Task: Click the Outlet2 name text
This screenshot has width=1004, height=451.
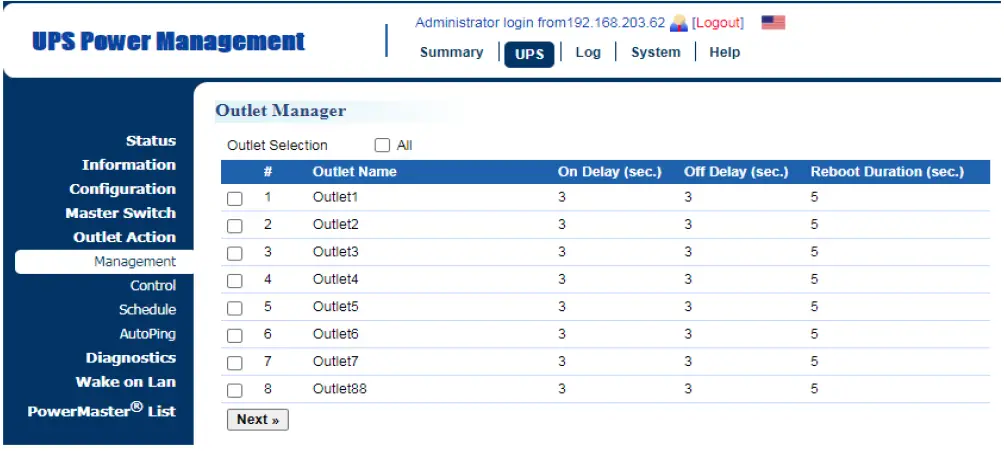Action: click(335, 225)
